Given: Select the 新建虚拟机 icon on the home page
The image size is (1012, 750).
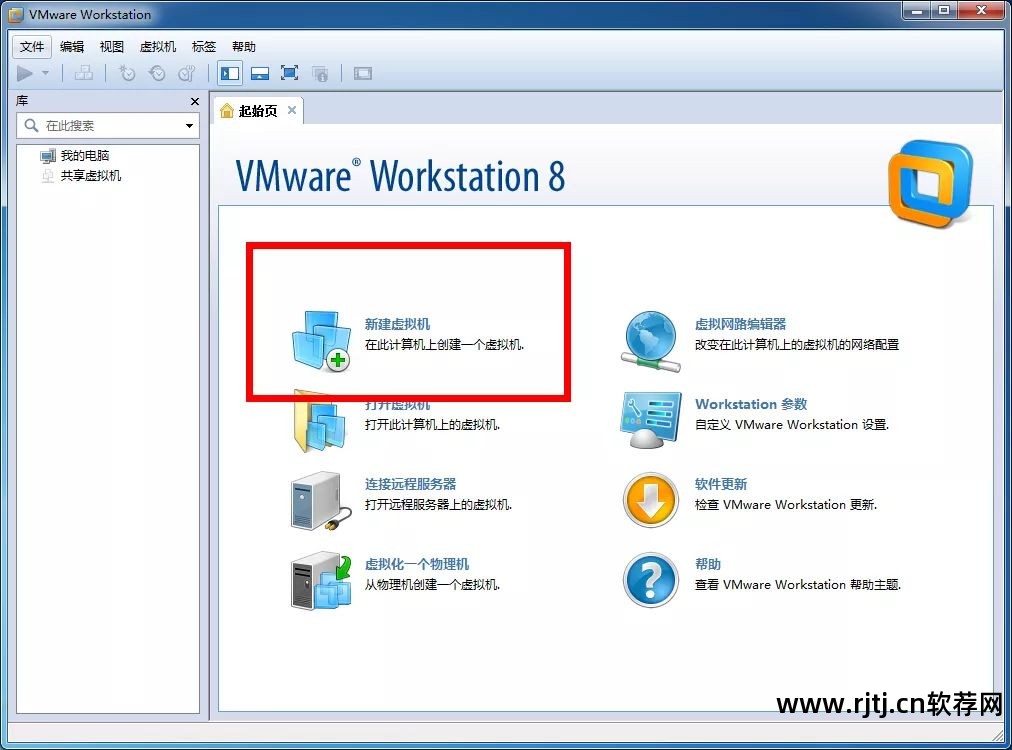Looking at the screenshot, I should [320, 340].
